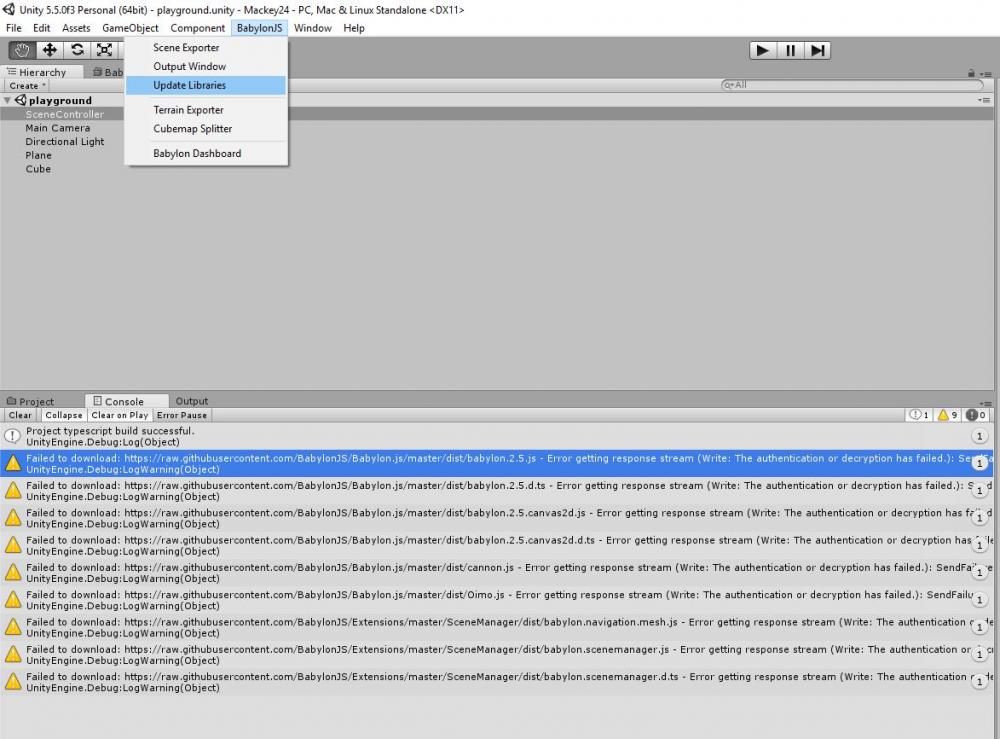Click the magnifier icon in the Hierarchy search
Viewport: 1000px width, 739px height.
coord(728,85)
